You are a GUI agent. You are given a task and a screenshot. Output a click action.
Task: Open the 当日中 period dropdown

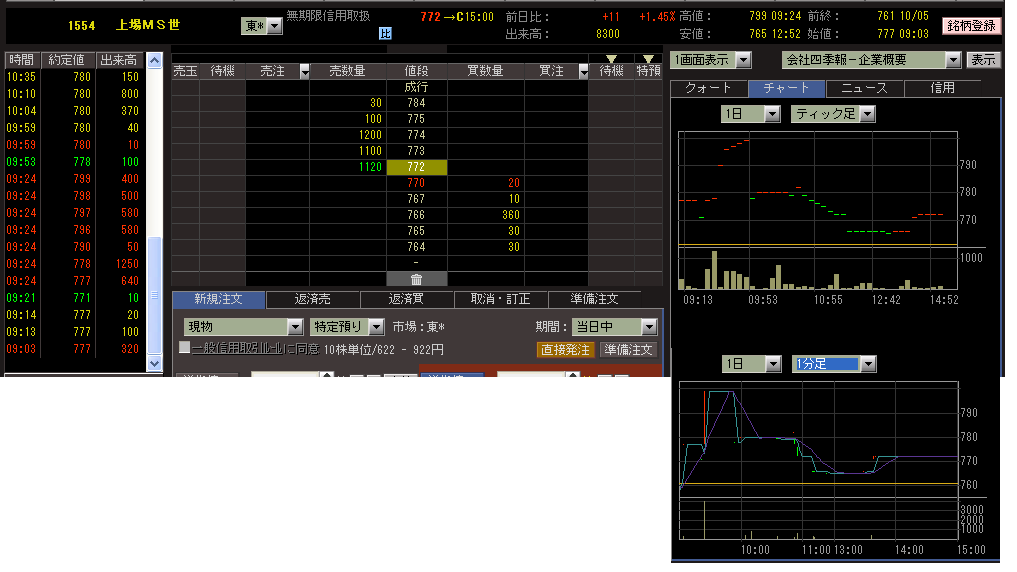[x=649, y=327]
